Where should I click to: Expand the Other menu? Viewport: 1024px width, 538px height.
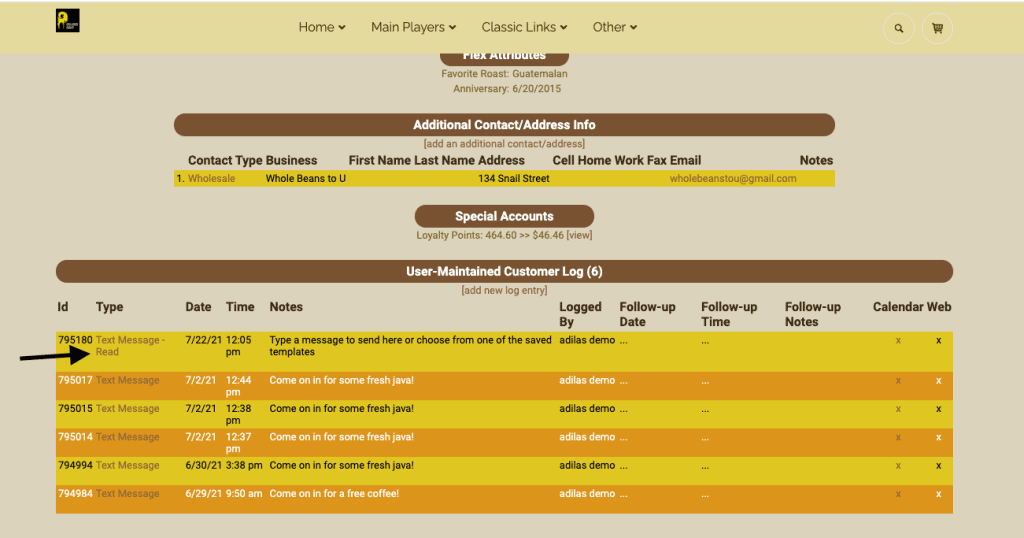pyautogui.click(x=615, y=27)
